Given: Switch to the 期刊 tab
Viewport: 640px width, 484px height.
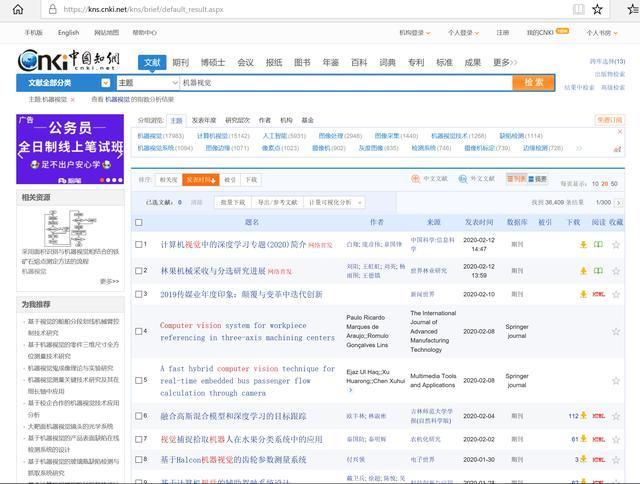Looking at the screenshot, I should (x=180, y=62).
